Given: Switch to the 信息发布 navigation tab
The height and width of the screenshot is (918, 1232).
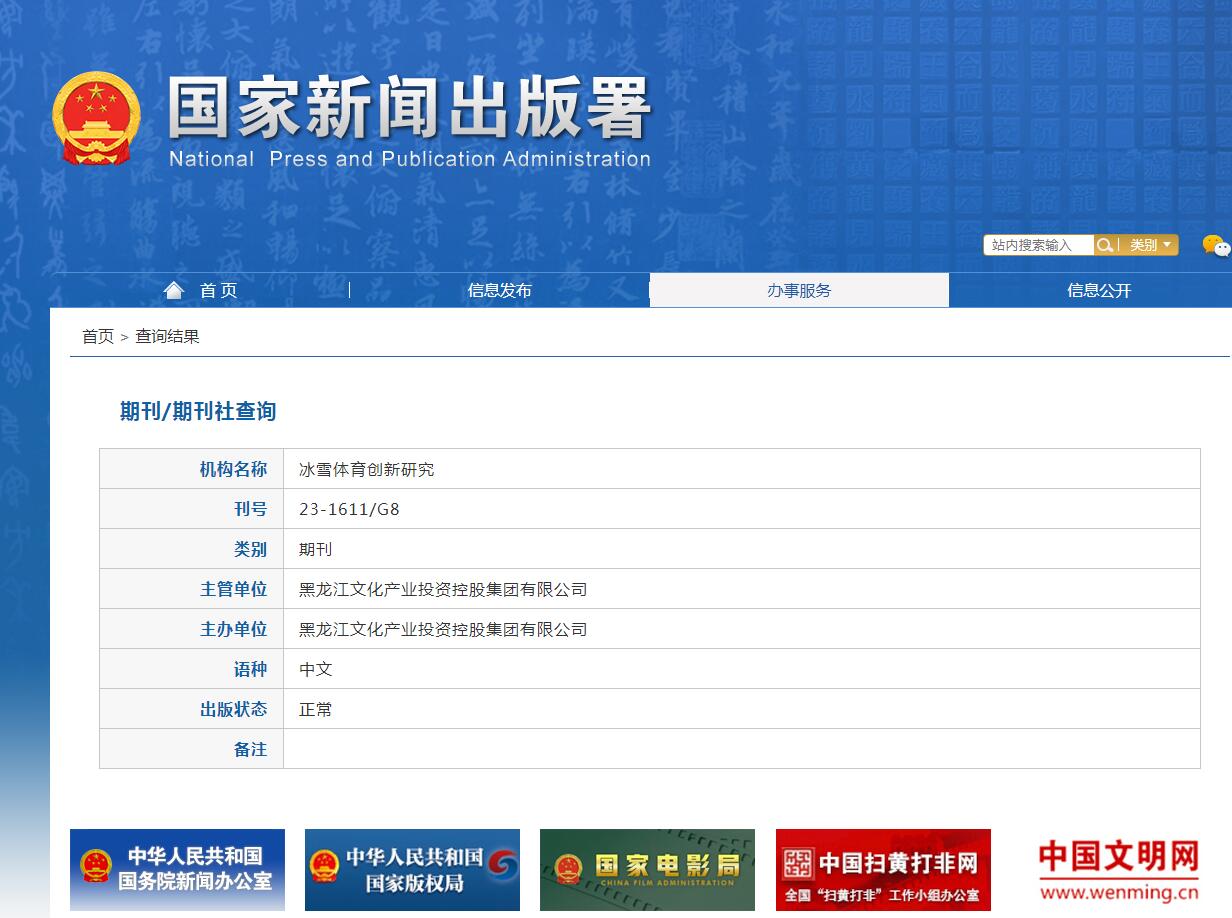Looking at the screenshot, I should 500,290.
